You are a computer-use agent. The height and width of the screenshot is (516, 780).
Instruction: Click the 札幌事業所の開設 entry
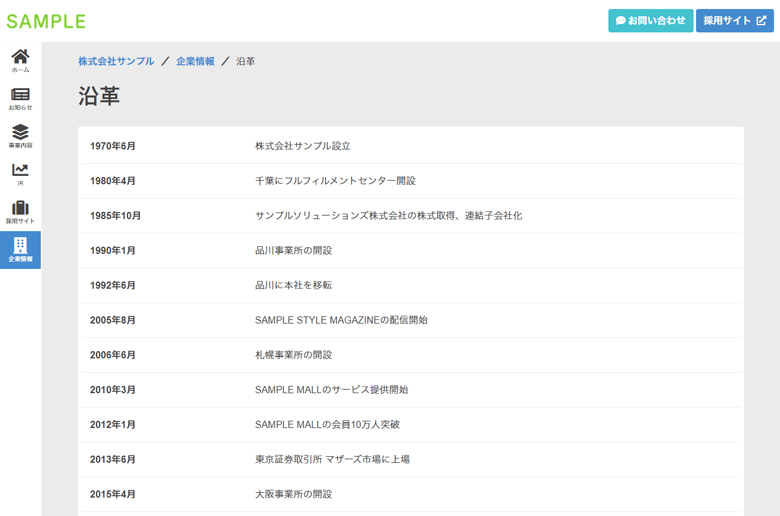(x=293, y=355)
